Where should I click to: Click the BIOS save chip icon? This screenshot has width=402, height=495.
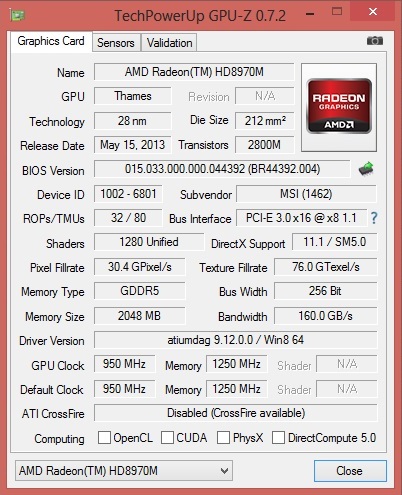pos(366,168)
